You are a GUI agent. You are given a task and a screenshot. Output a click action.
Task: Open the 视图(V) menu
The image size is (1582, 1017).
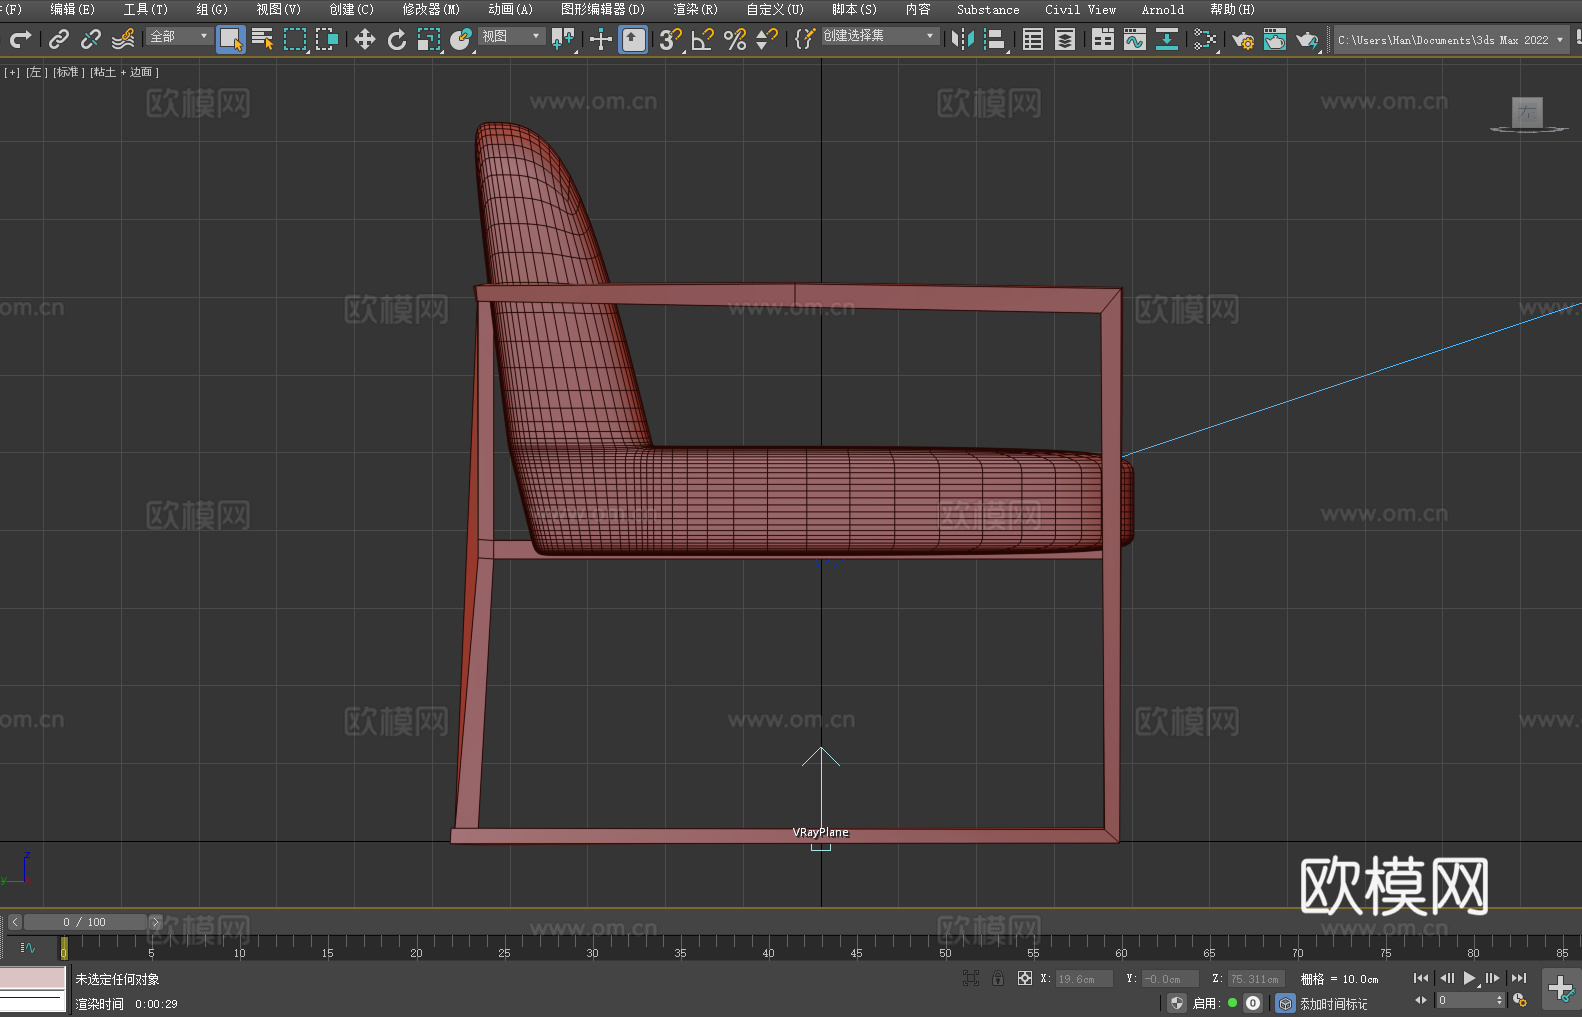(278, 9)
